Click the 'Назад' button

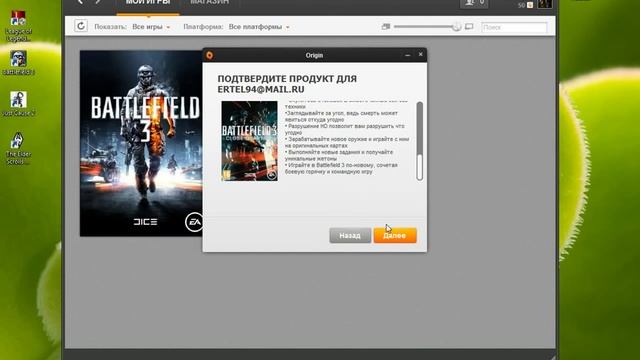pos(350,236)
